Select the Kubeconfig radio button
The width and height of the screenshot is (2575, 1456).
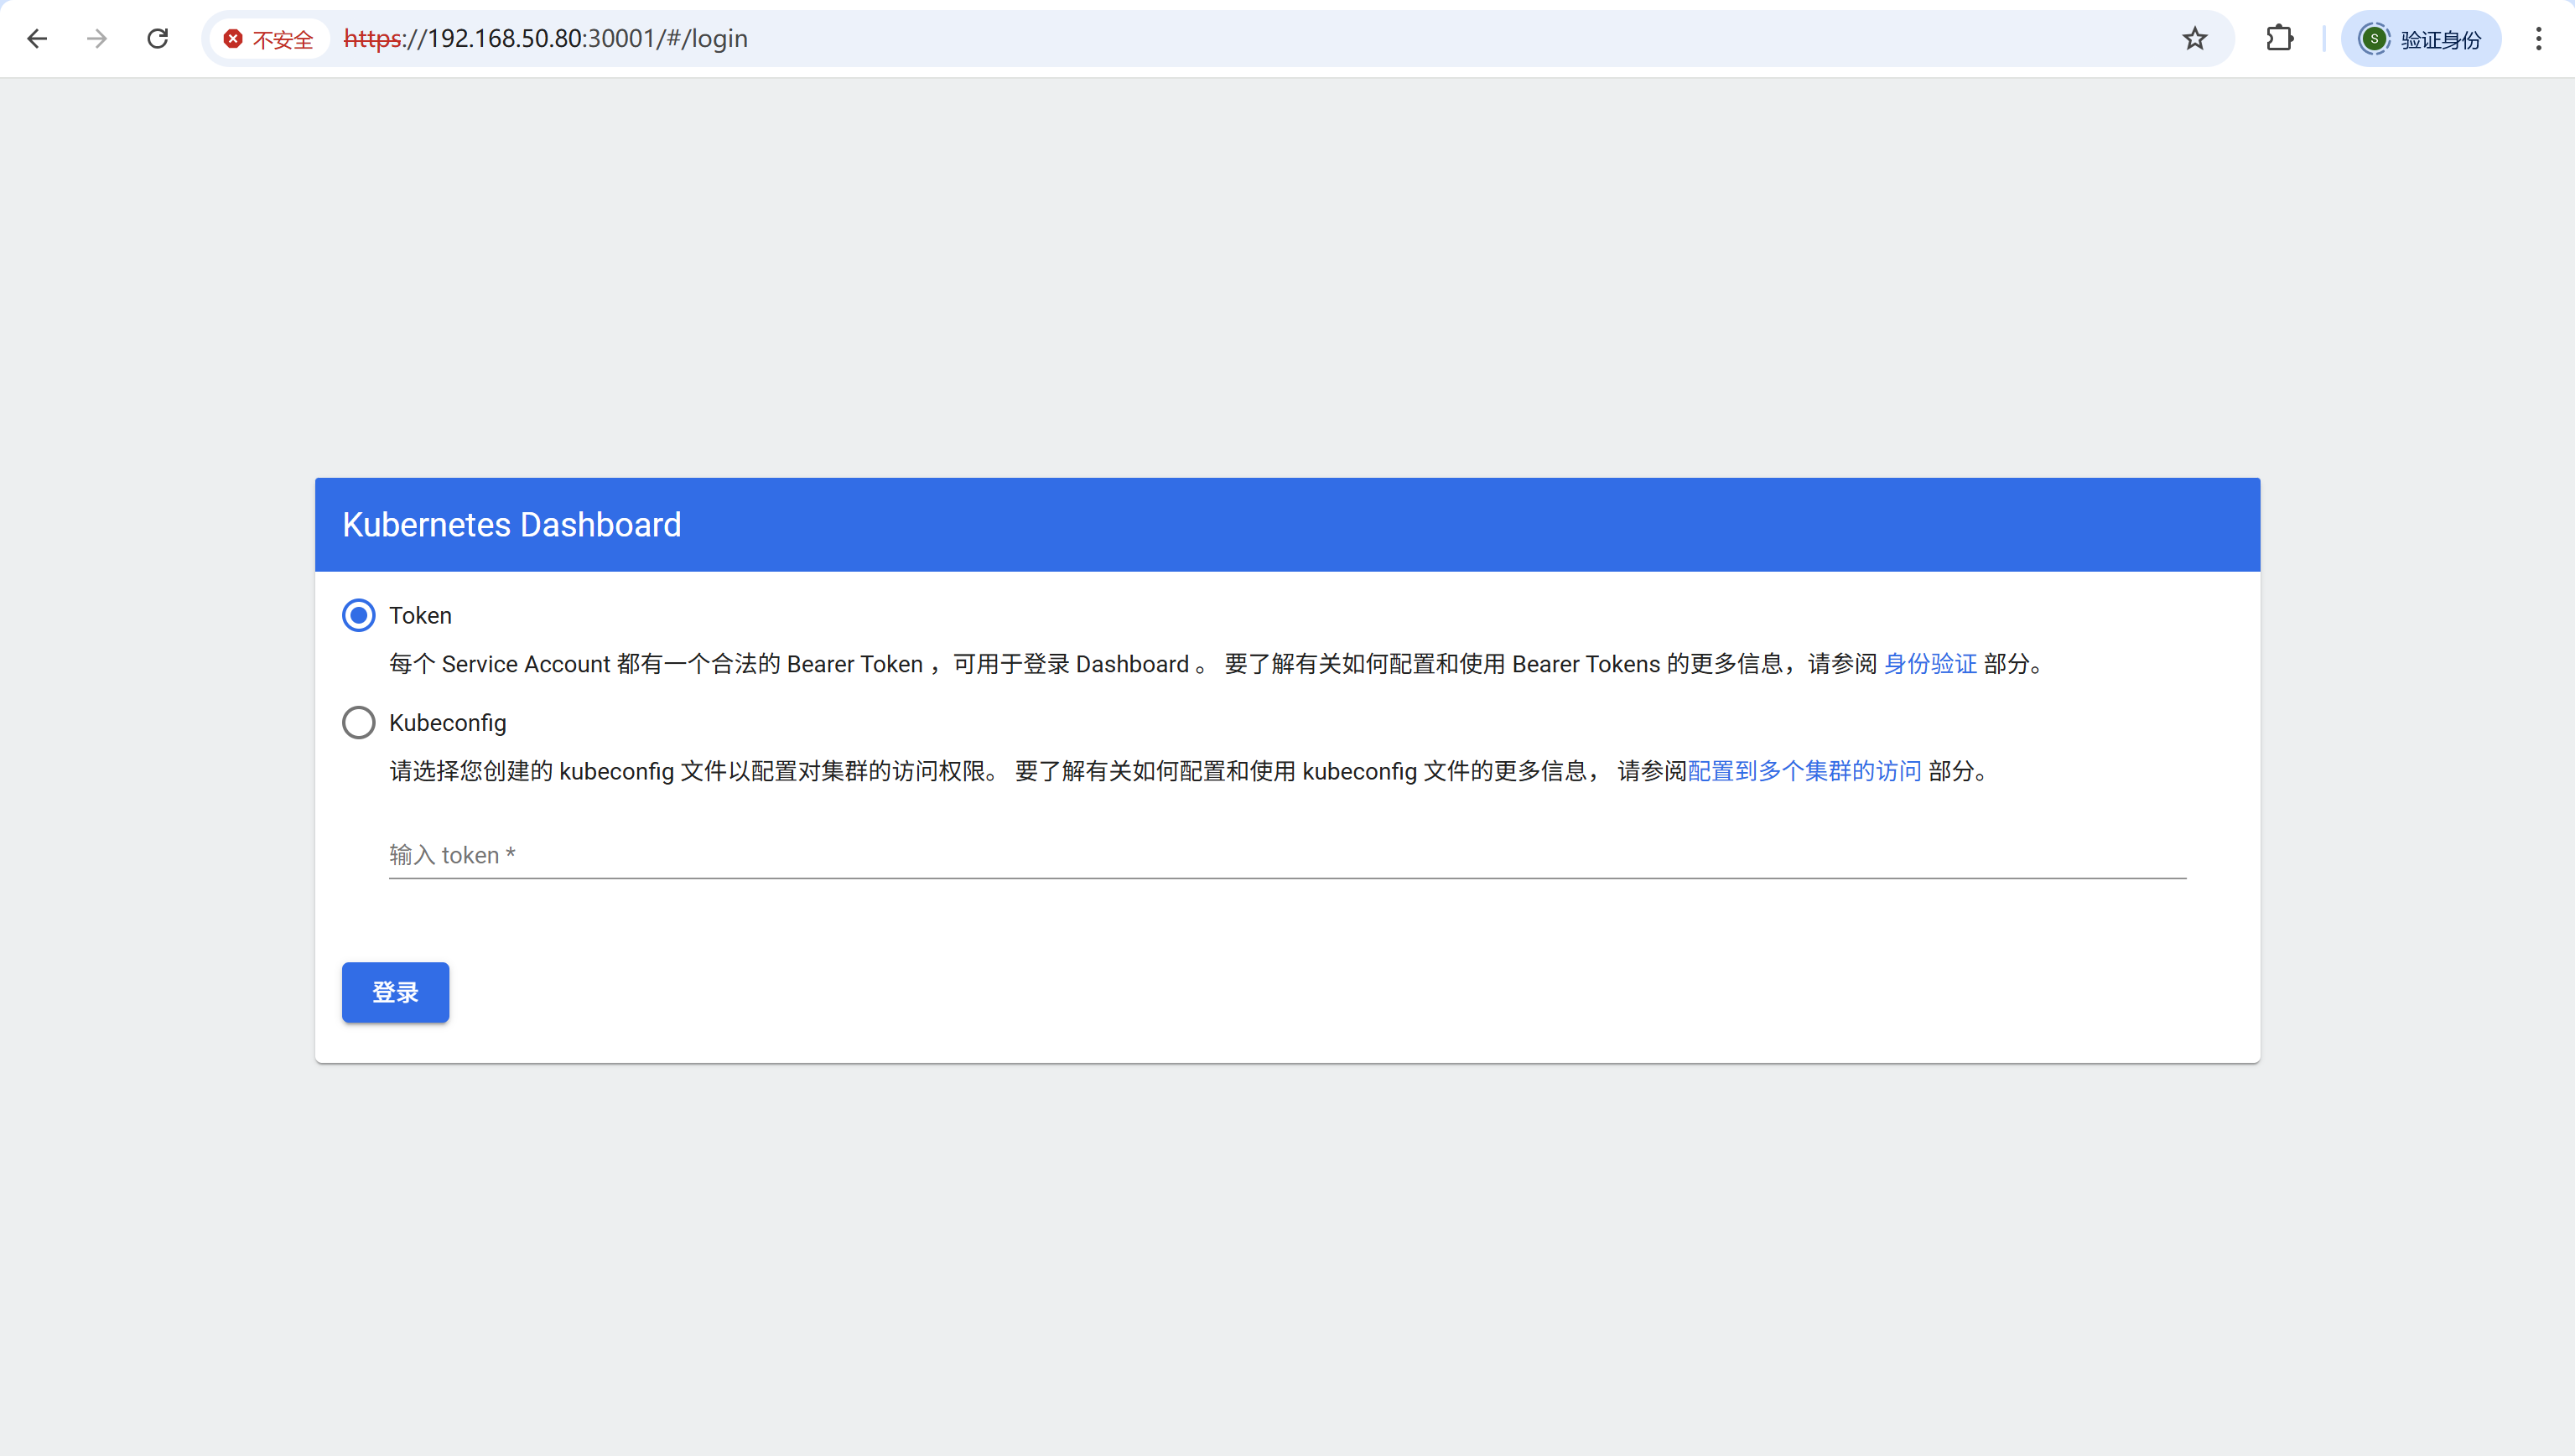click(359, 722)
